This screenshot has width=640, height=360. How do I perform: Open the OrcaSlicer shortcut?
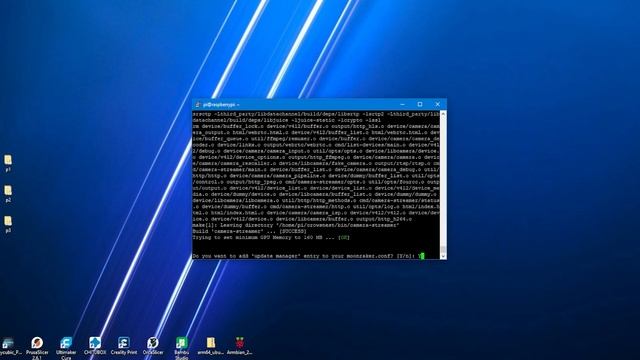tap(153, 346)
